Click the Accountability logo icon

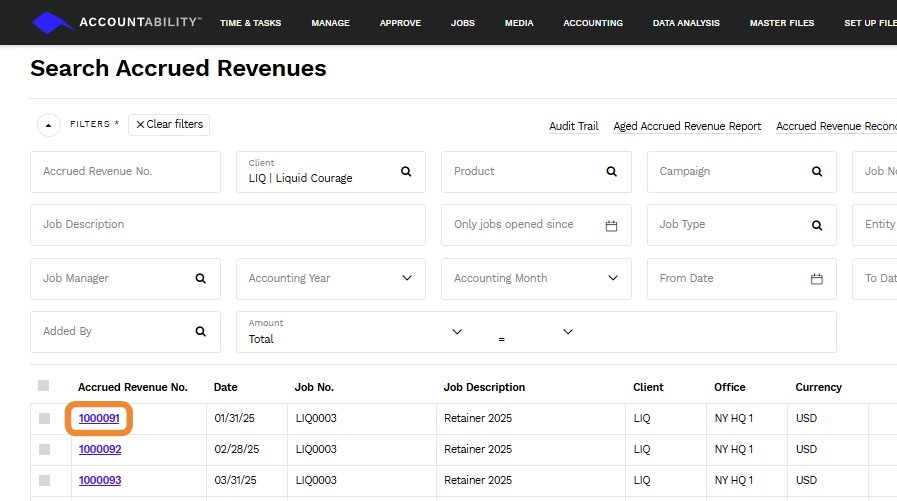52,22
